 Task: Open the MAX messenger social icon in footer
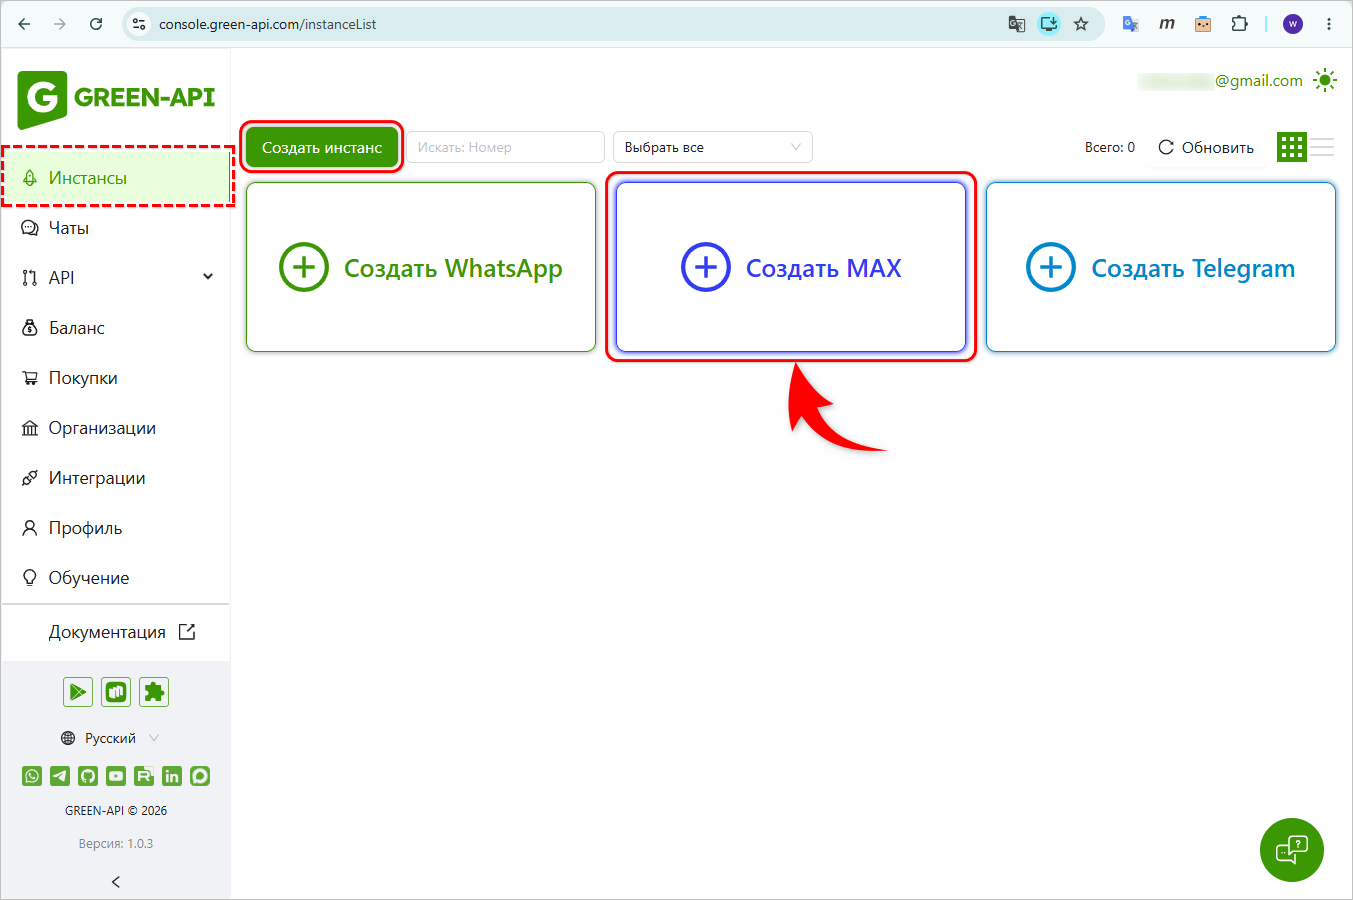coord(200,776)
